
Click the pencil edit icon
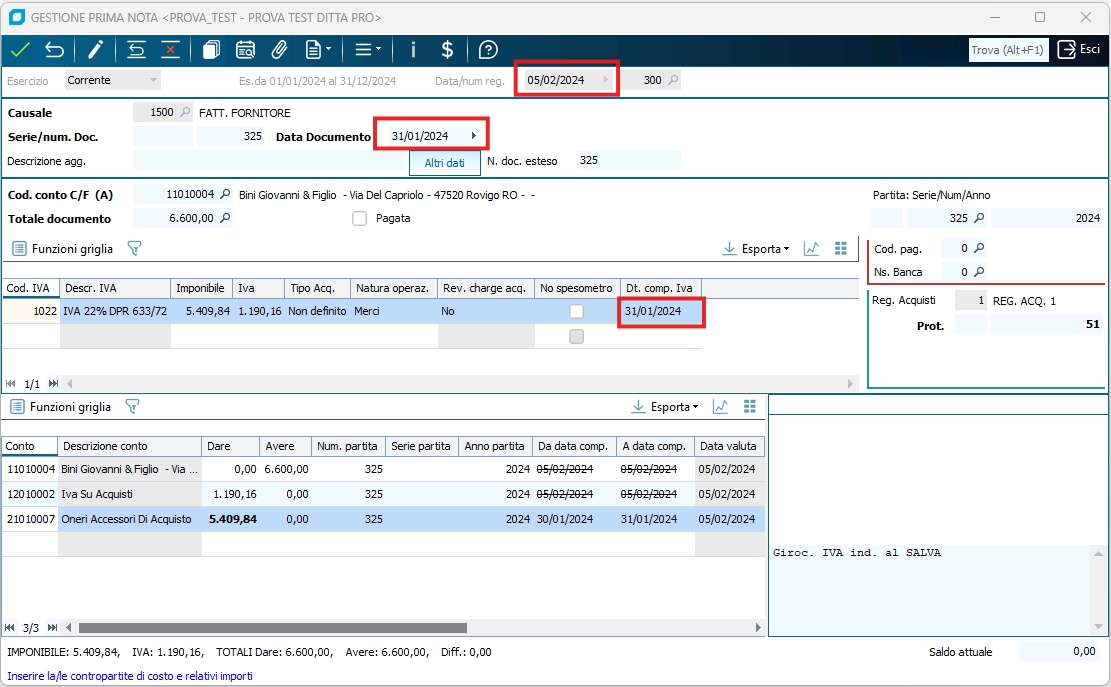point(96,50)
